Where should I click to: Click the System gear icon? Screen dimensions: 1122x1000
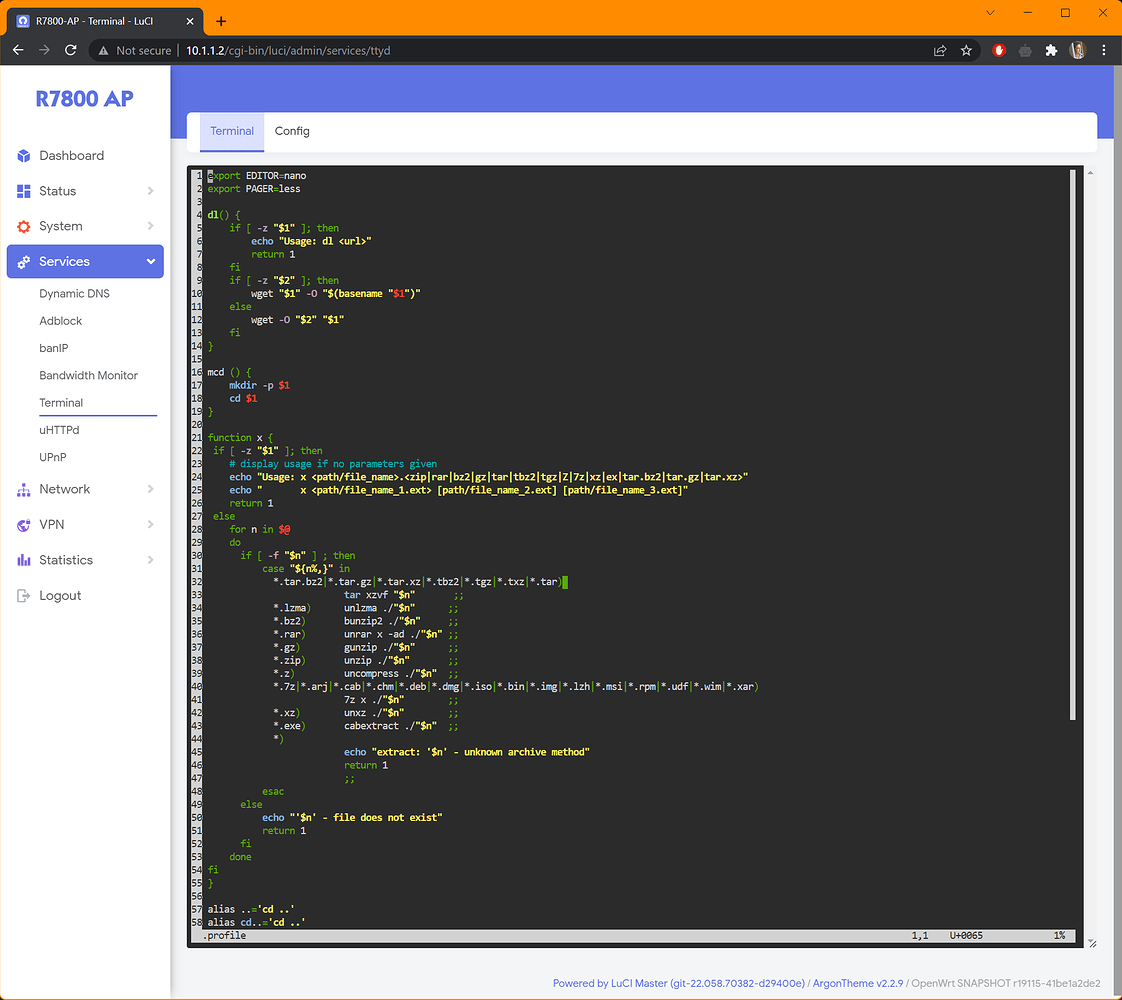(24, 227)
